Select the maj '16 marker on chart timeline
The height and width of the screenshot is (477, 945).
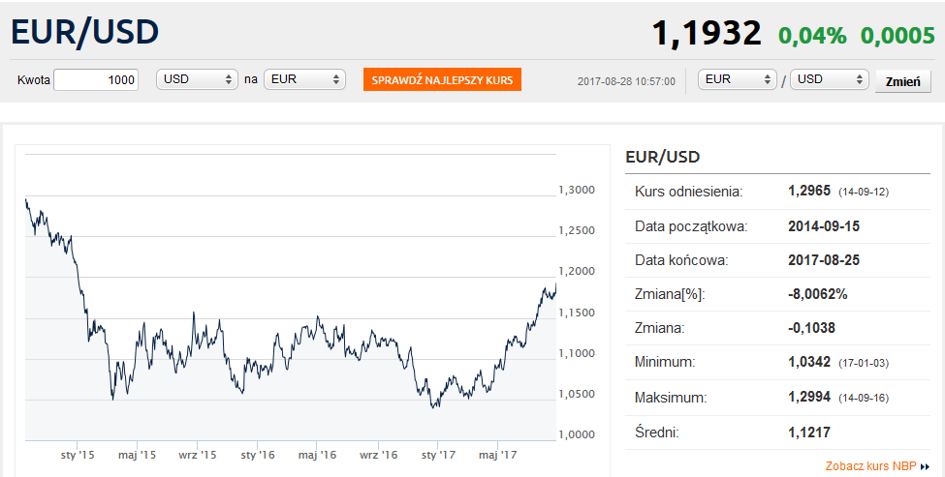(317, 454)
